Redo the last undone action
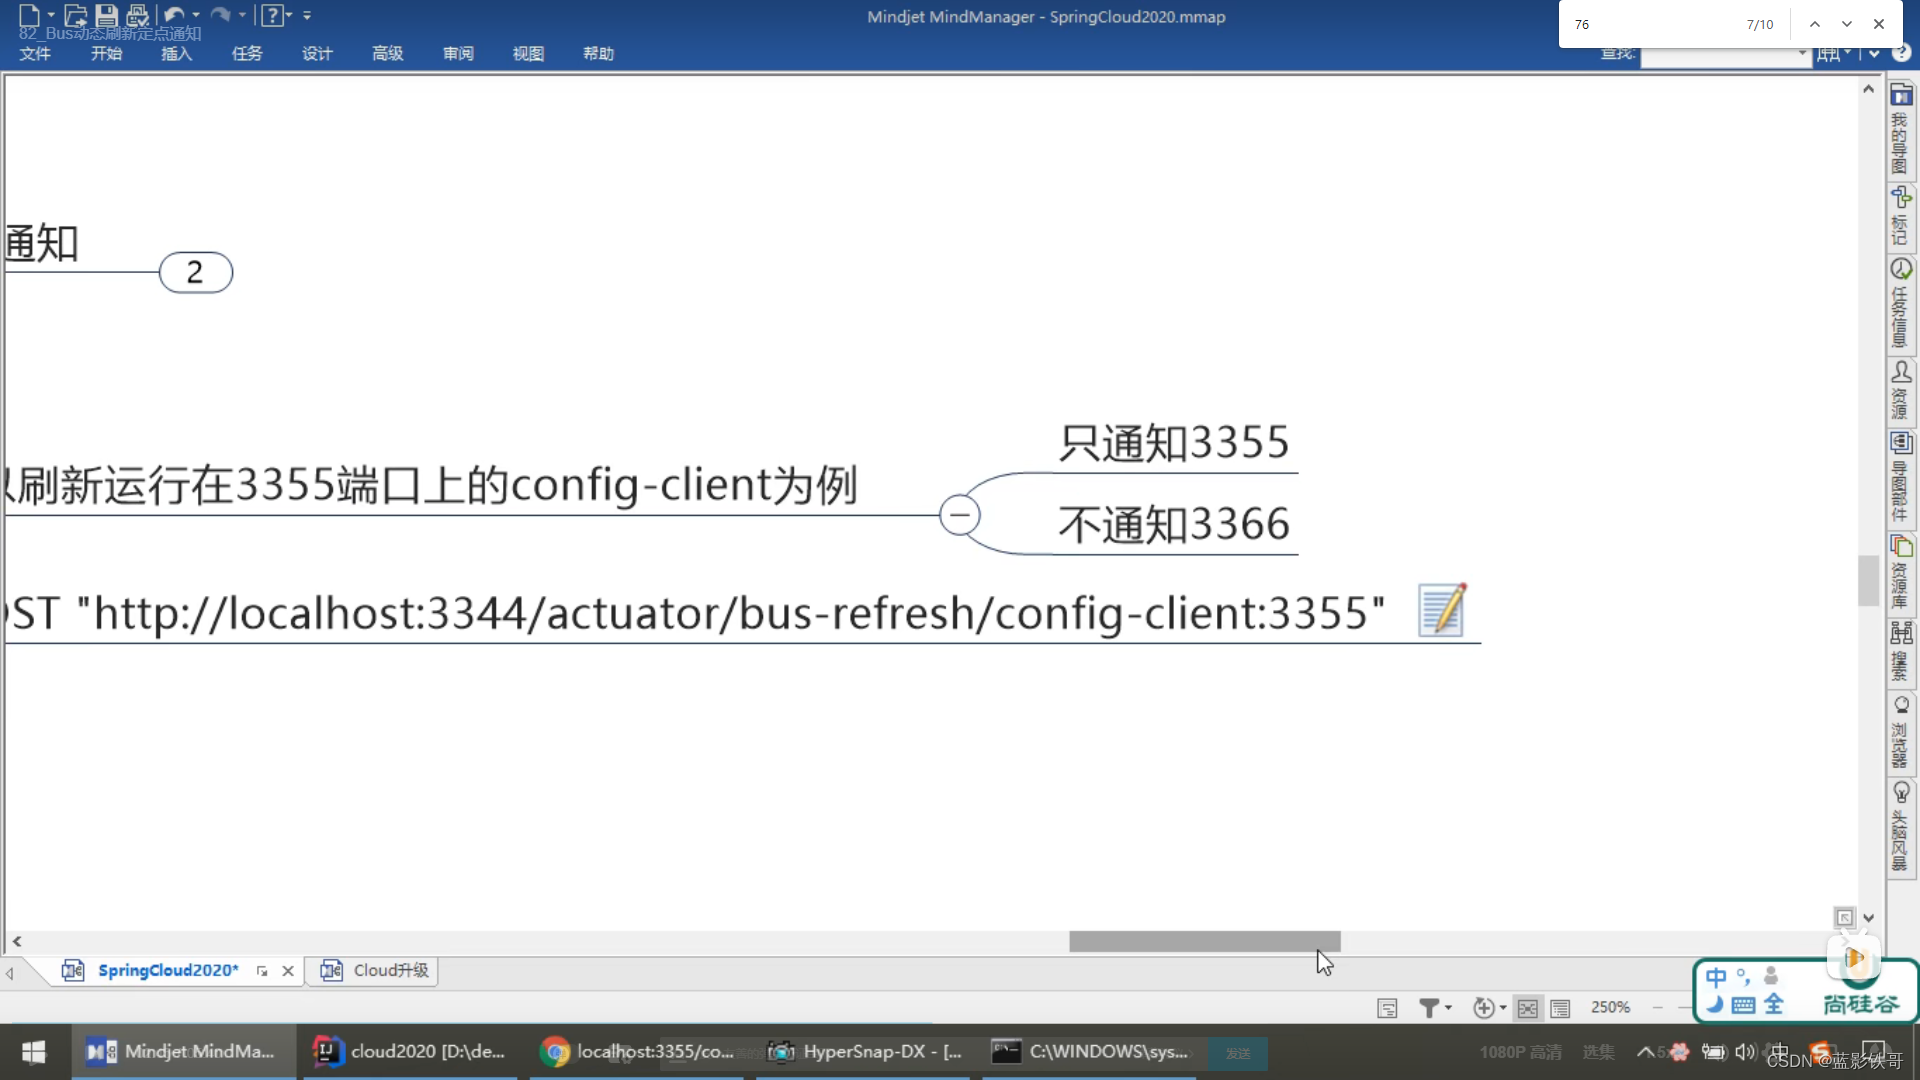 click(221, 15)
